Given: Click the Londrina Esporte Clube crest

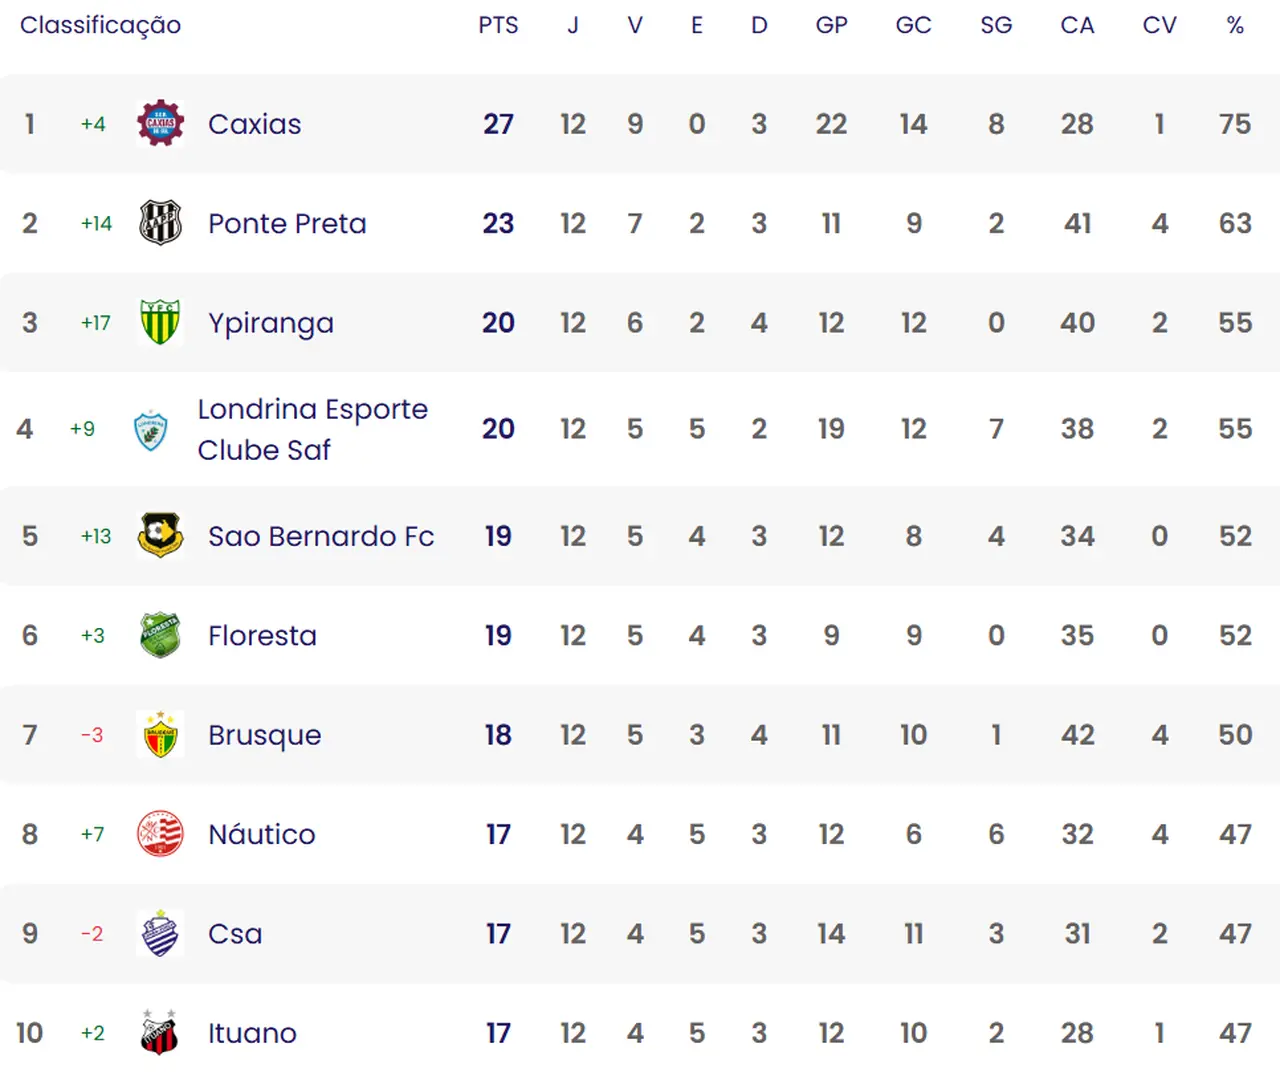Looking at the screenshot, I should [150, 430].
